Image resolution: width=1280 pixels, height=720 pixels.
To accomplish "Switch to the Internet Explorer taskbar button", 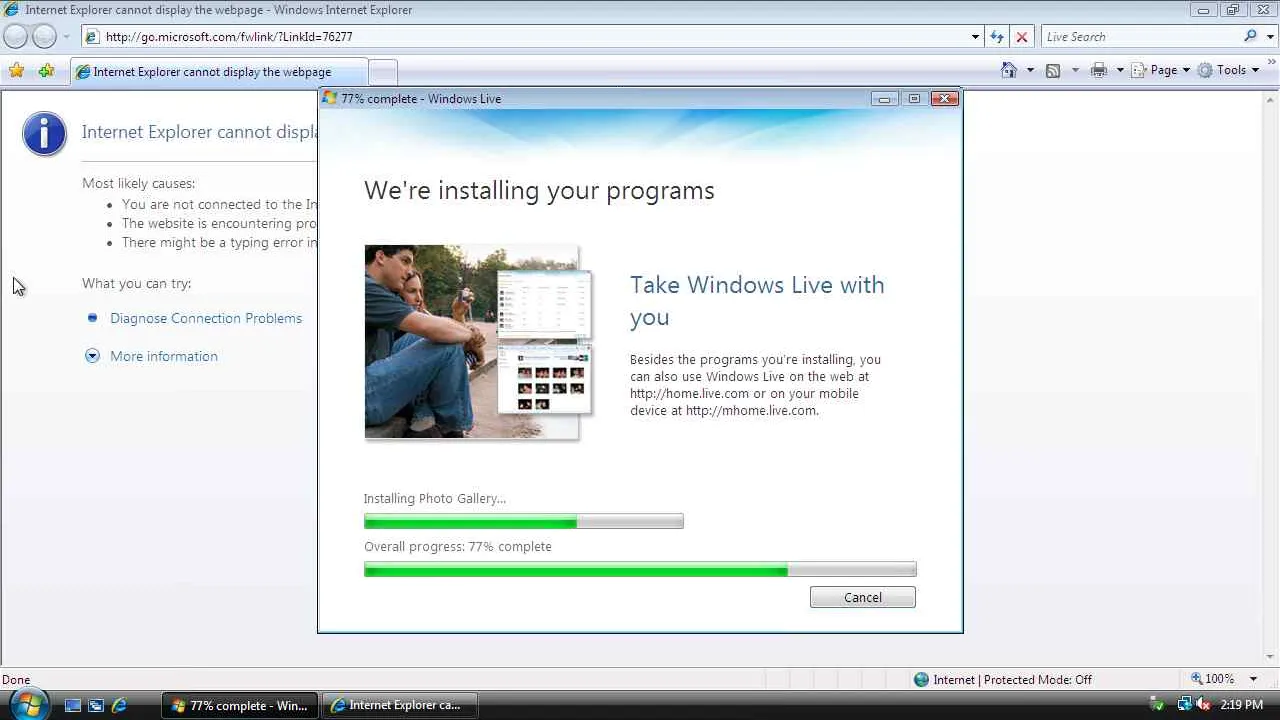I will (399, 705).
